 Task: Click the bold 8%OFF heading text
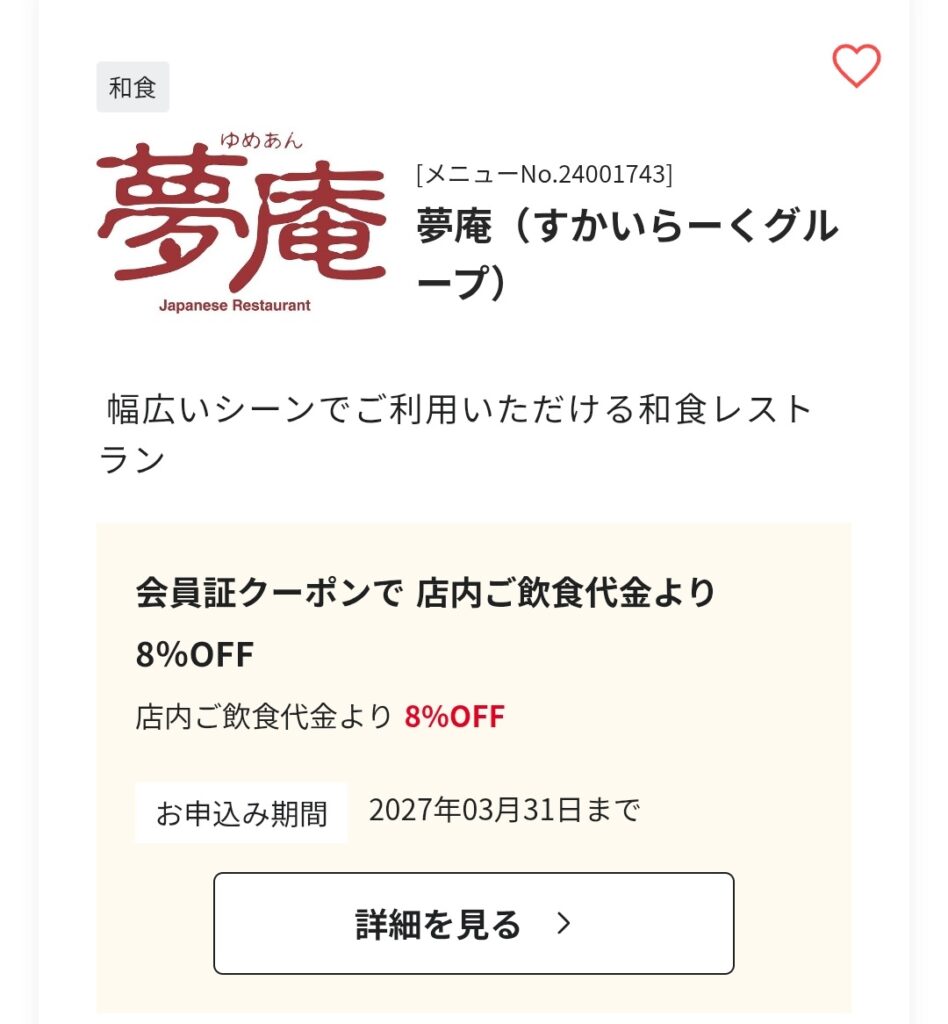(x=195, y=654)
